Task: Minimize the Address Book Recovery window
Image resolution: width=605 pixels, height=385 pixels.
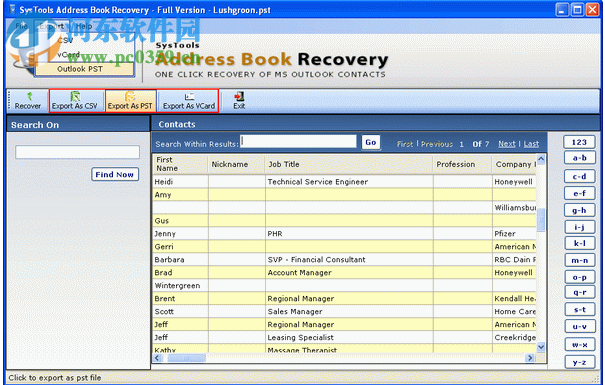Action: pyautogui.click(x=562, y=10)
